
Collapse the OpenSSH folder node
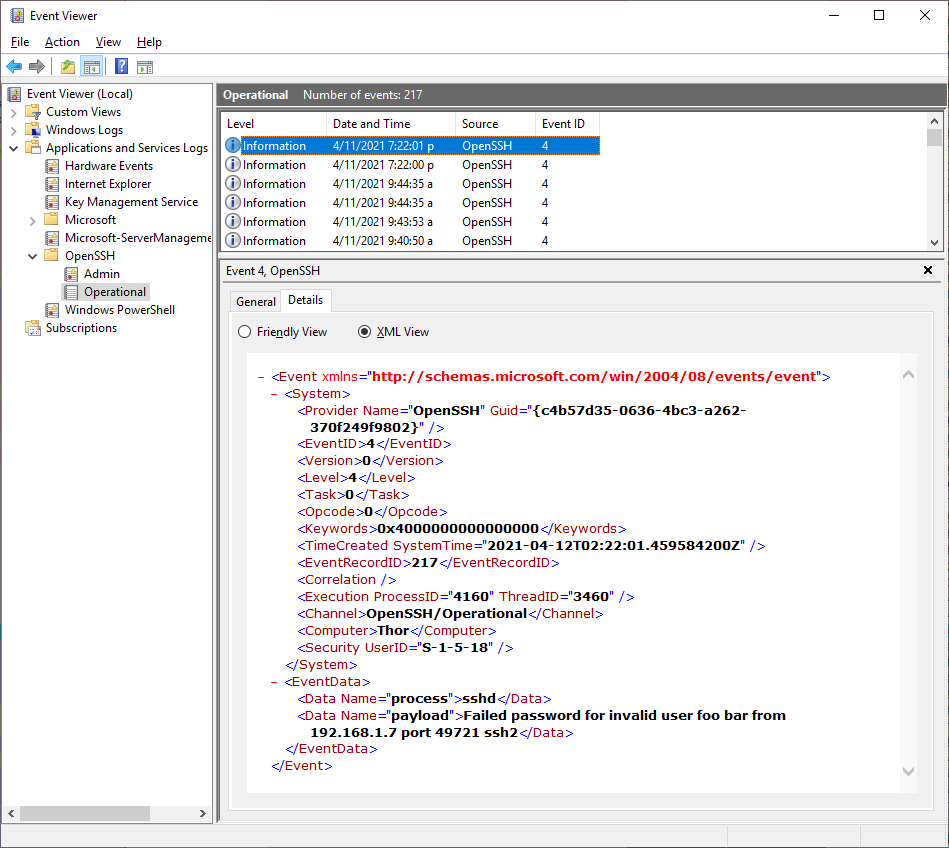tap(33, 256)
